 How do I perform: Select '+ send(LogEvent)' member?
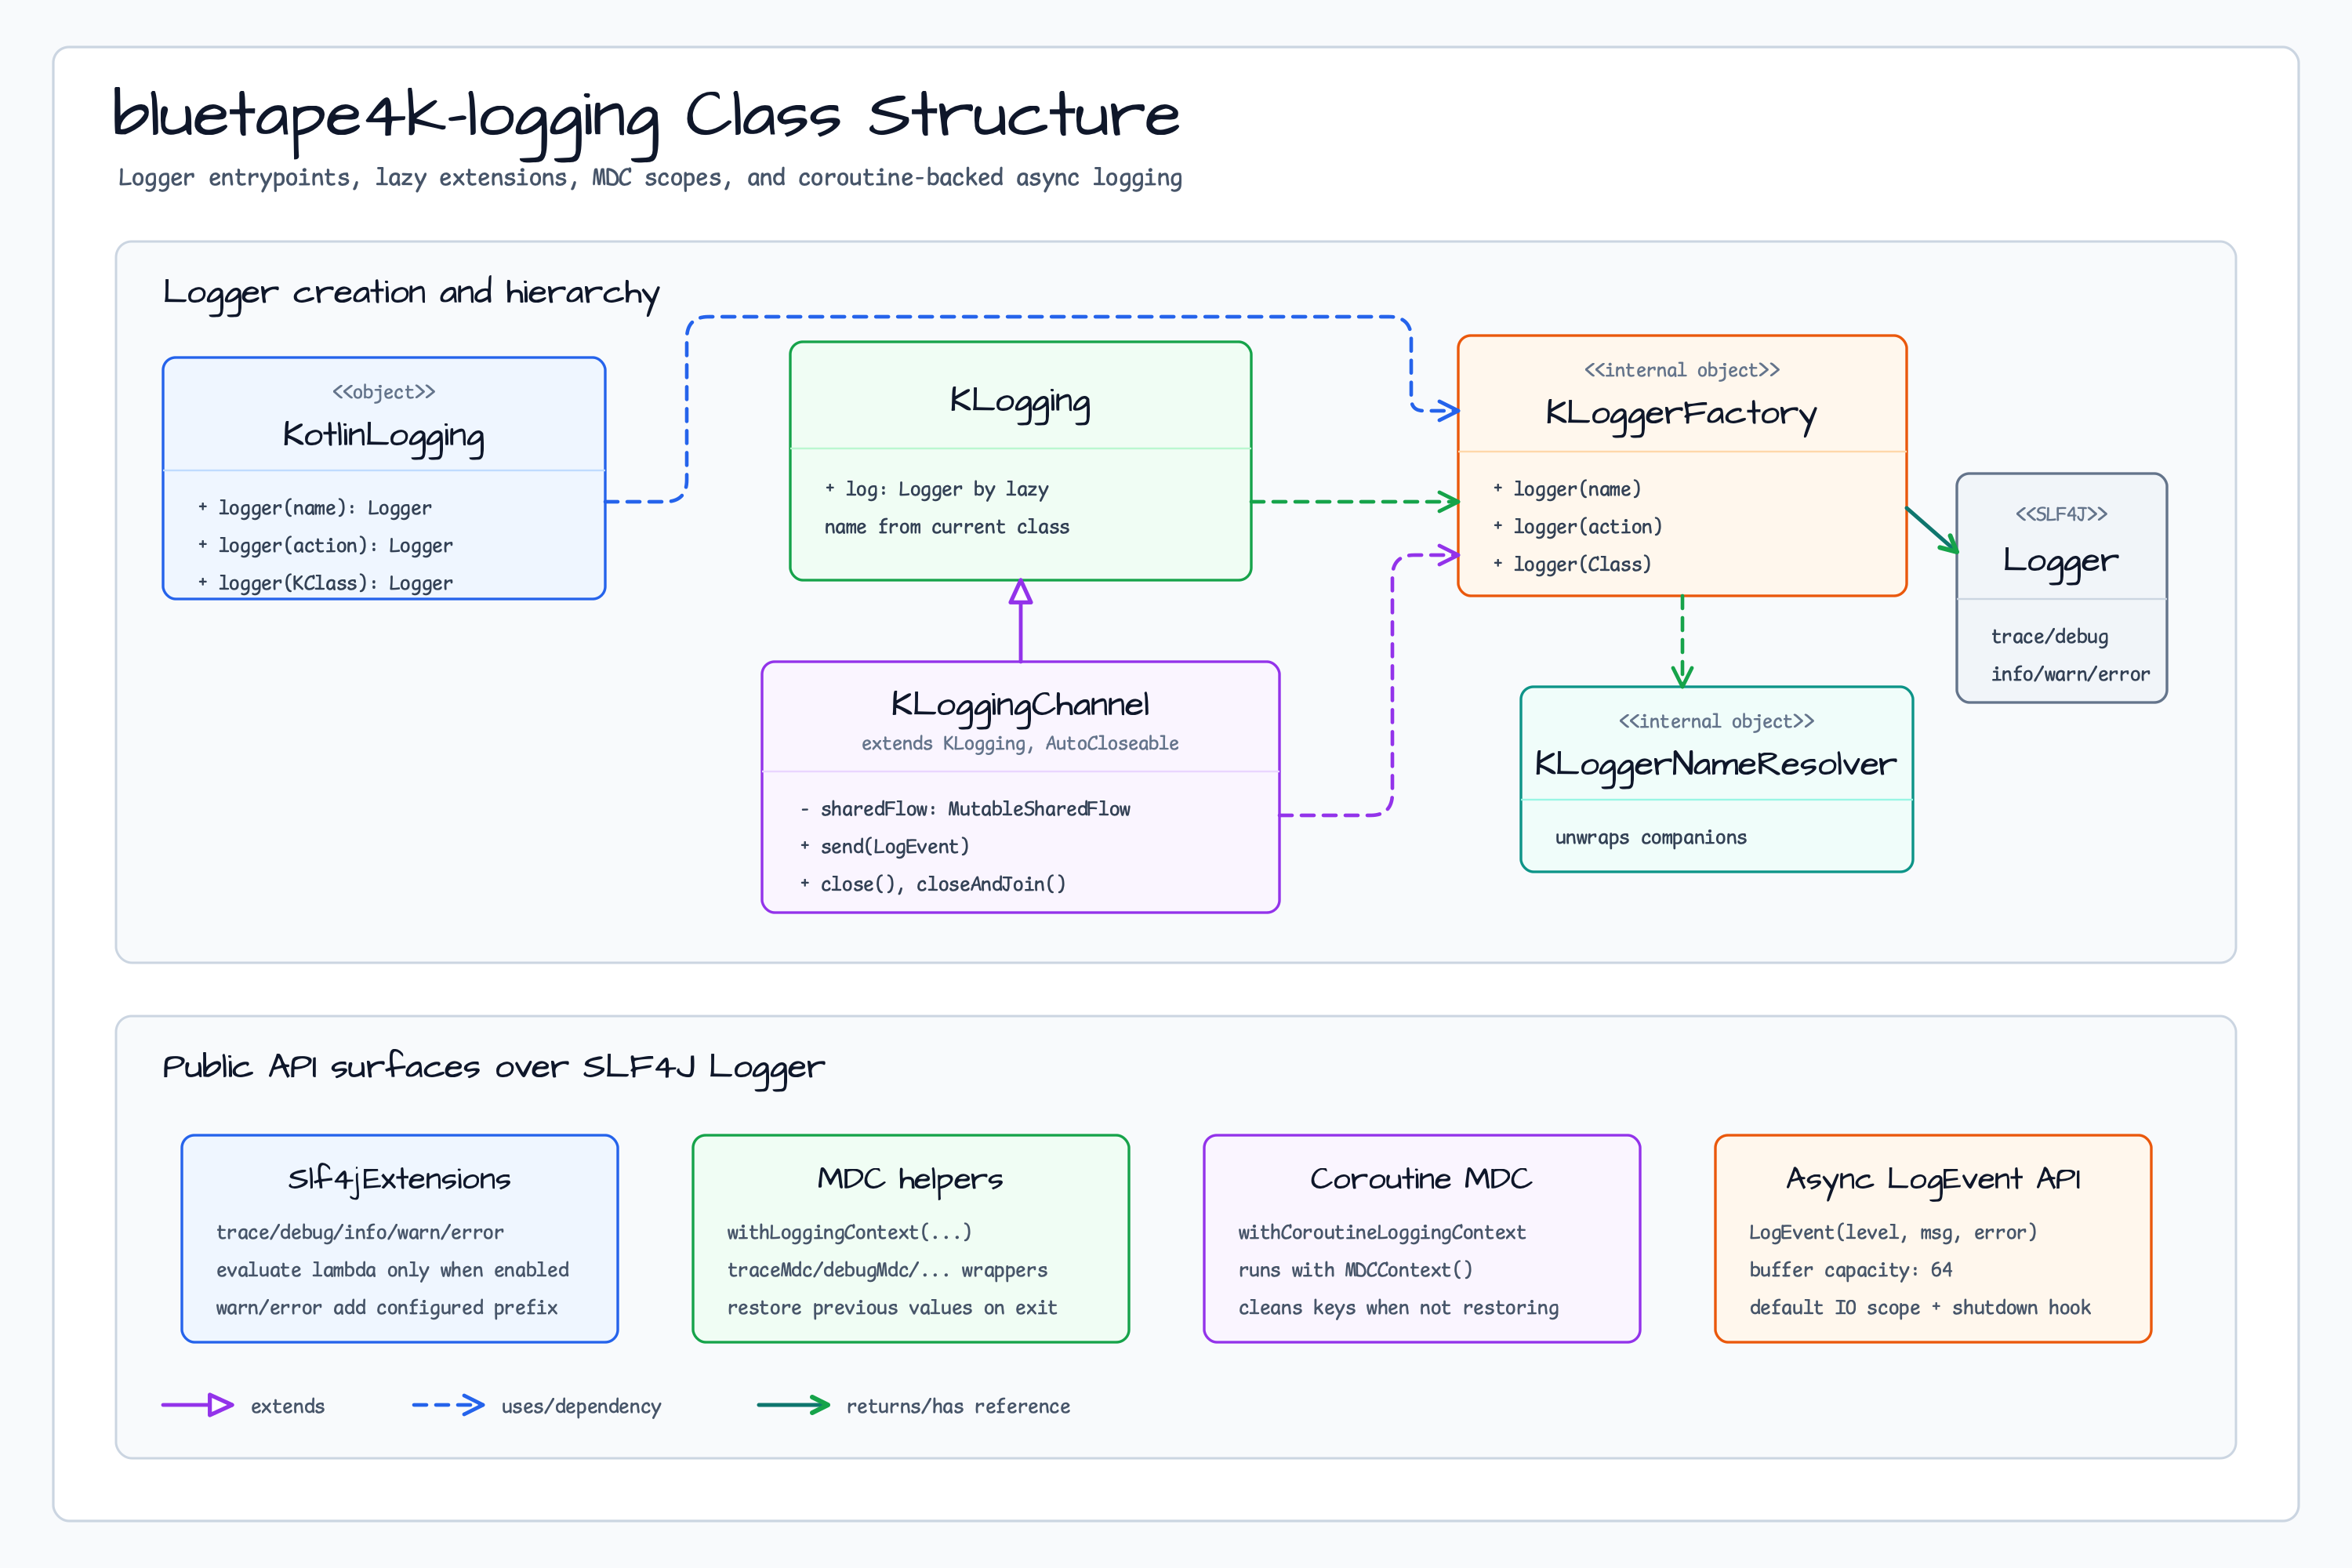885,847
